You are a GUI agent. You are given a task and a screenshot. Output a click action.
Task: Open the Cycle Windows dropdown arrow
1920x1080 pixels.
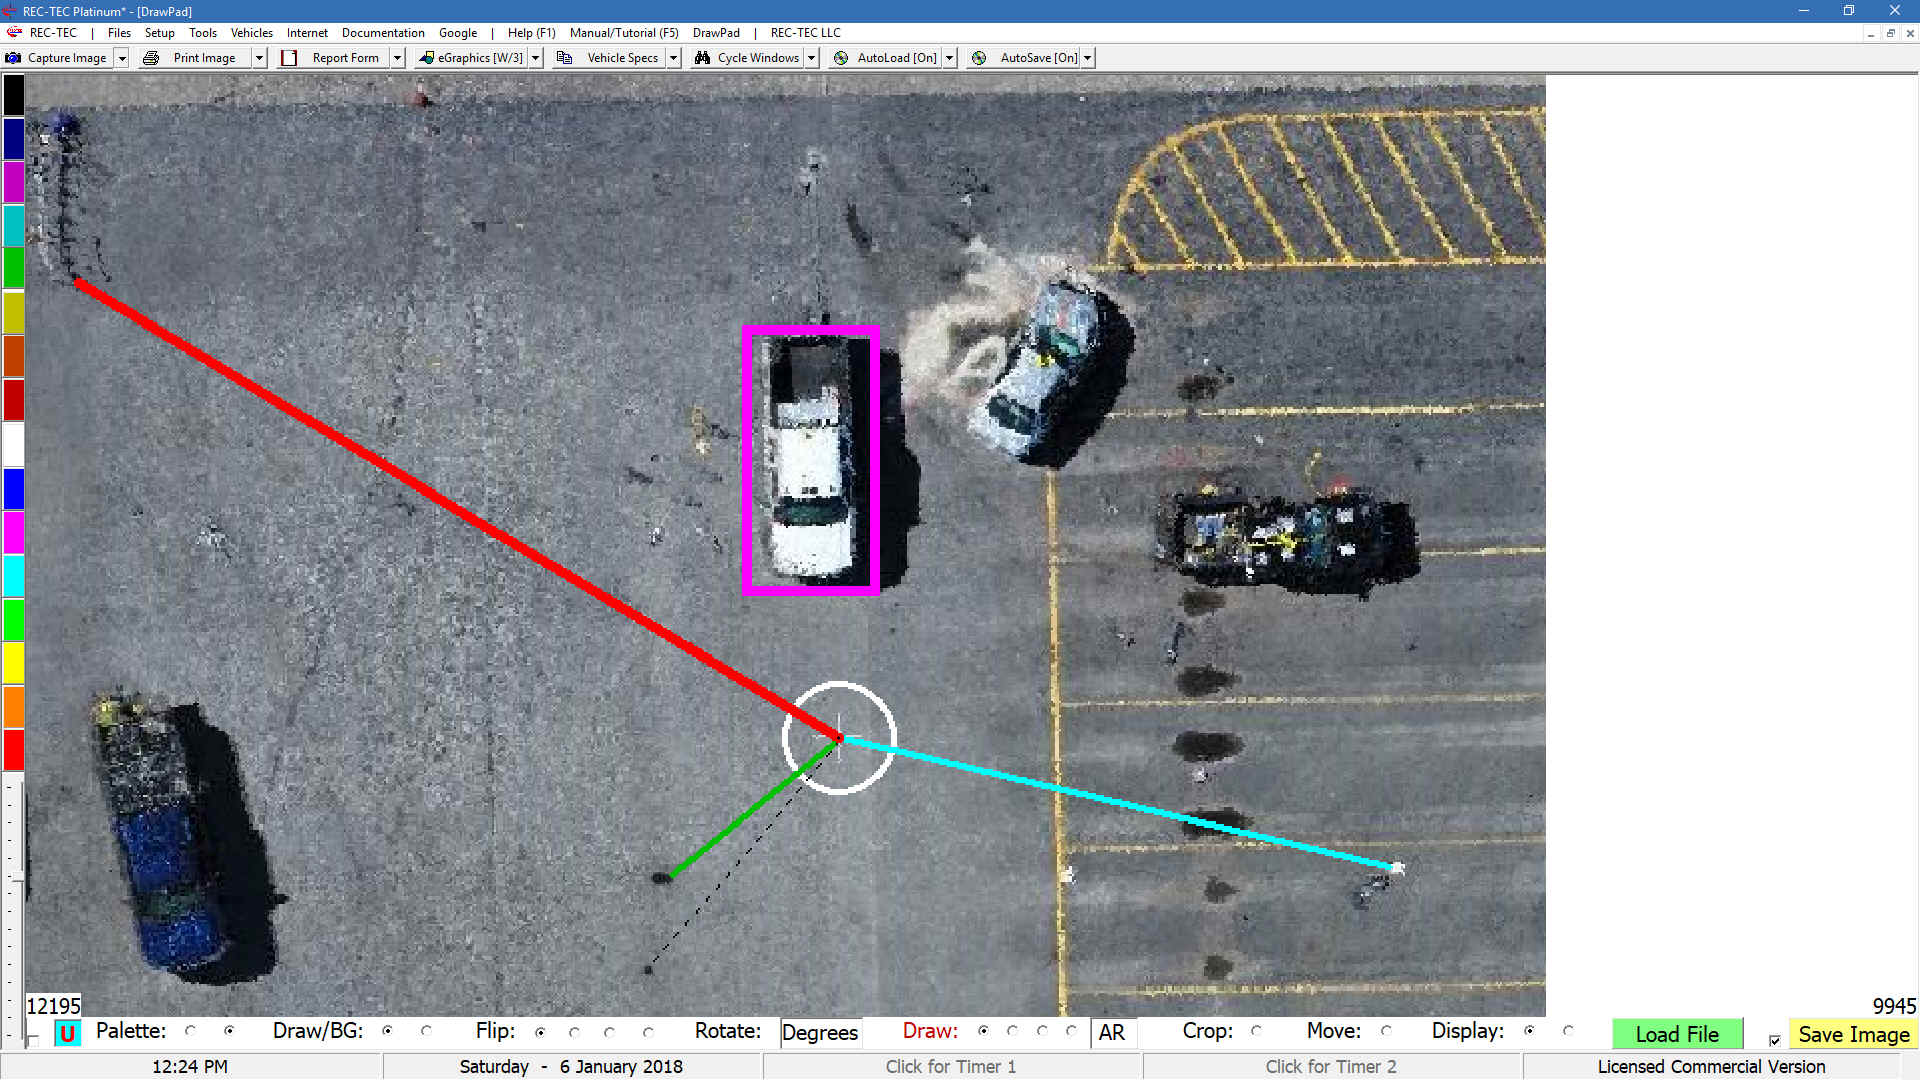[x=812, y=58]
